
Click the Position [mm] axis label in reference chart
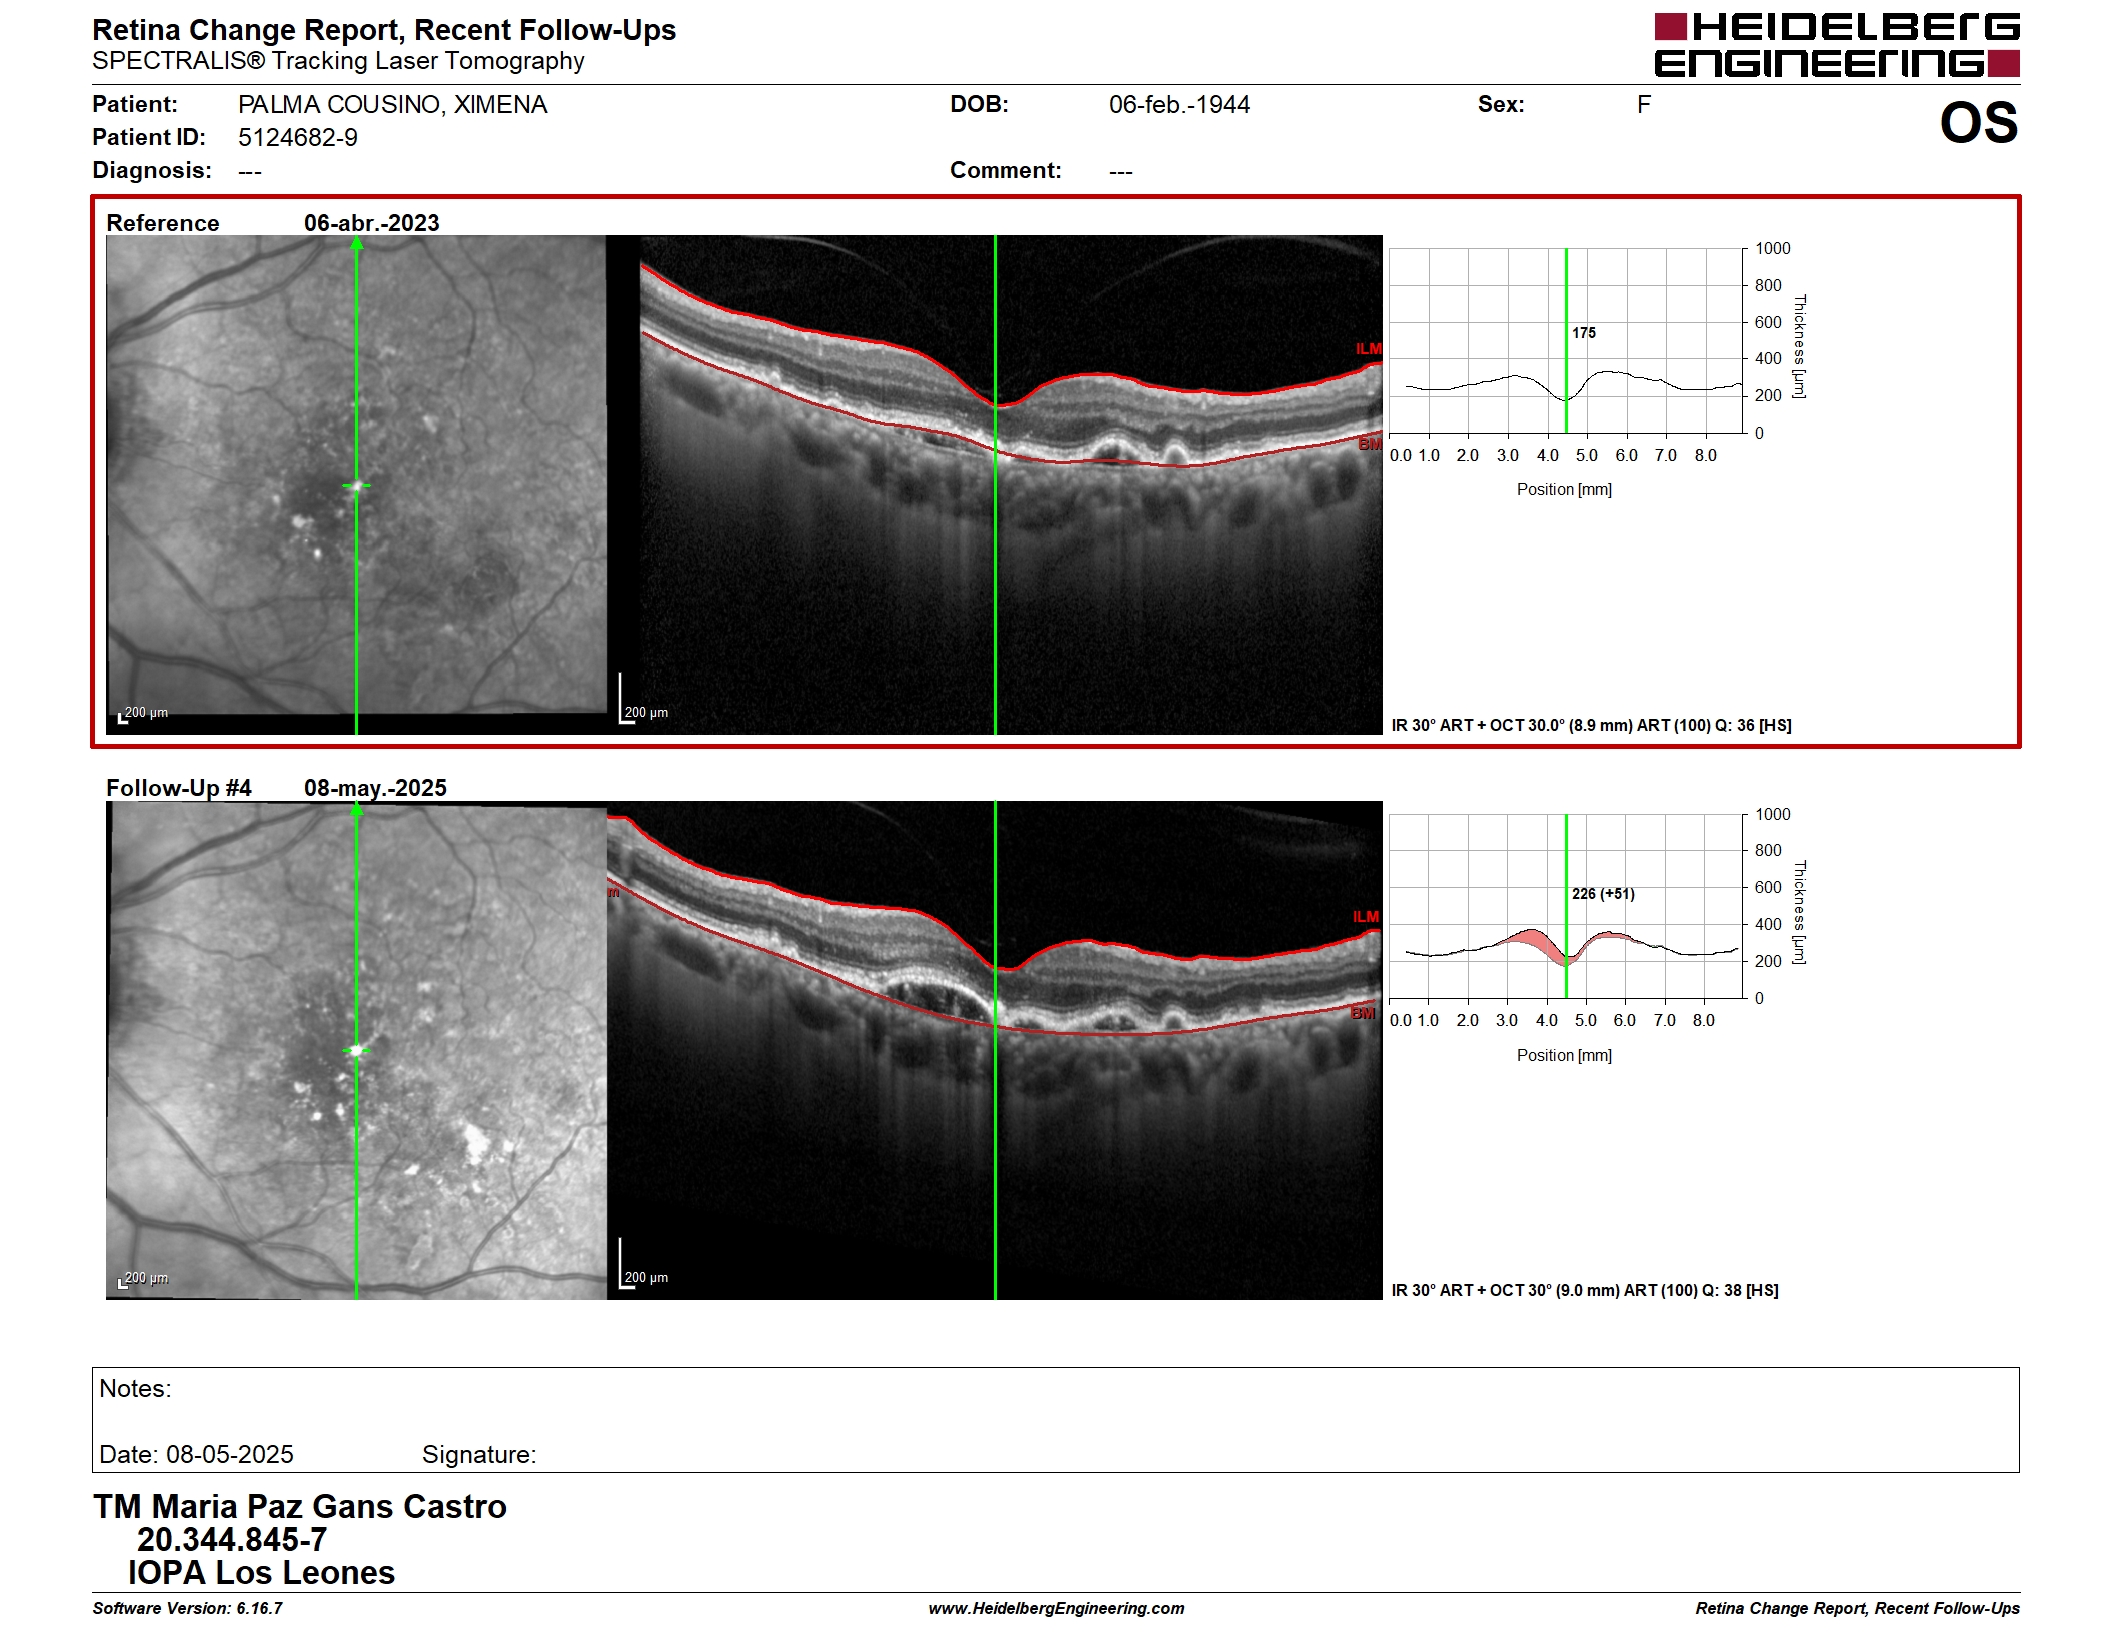pyautogui.click(x=1564, y=490)
